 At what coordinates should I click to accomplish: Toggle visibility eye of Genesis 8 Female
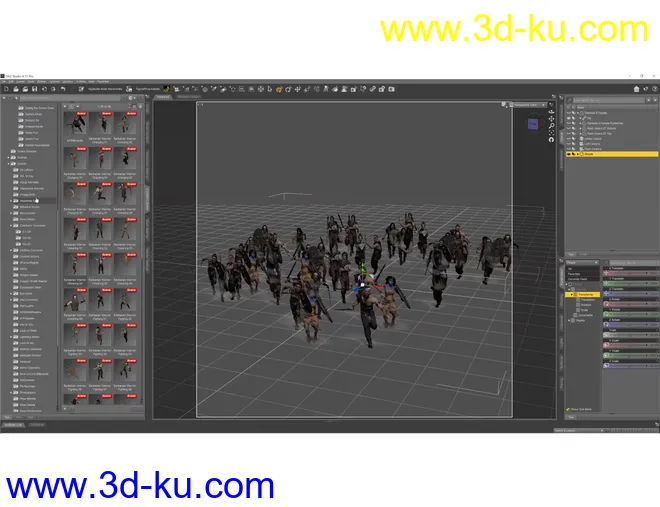pos(569,113)
